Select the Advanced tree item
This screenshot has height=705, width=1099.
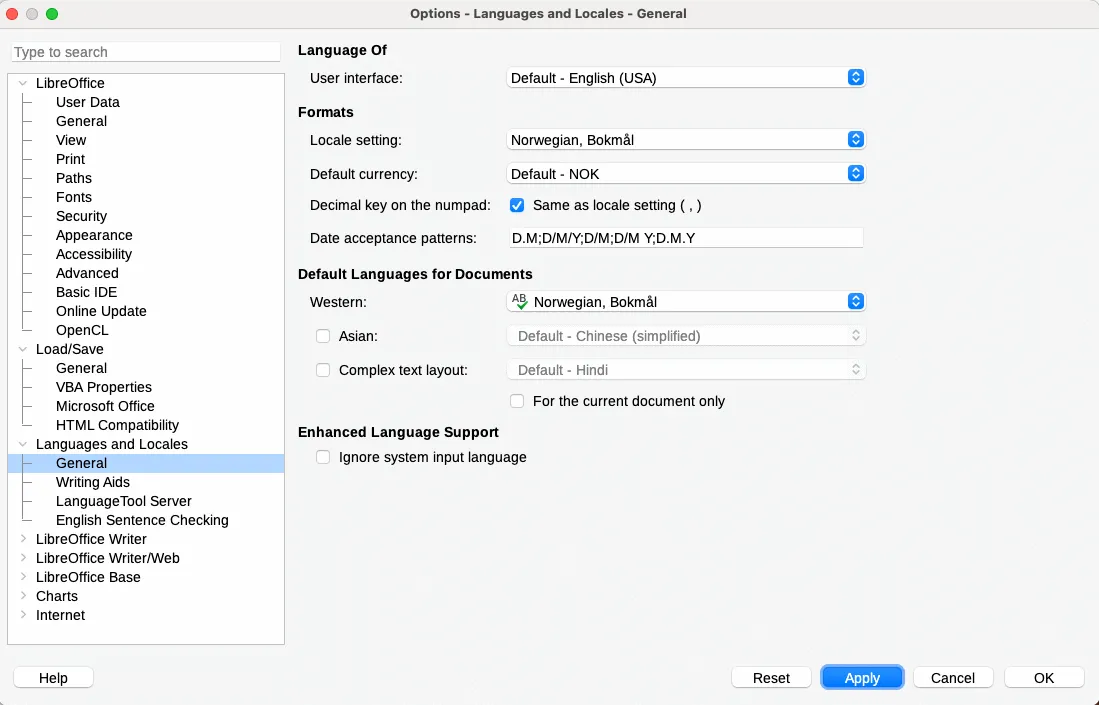(87, 273)
